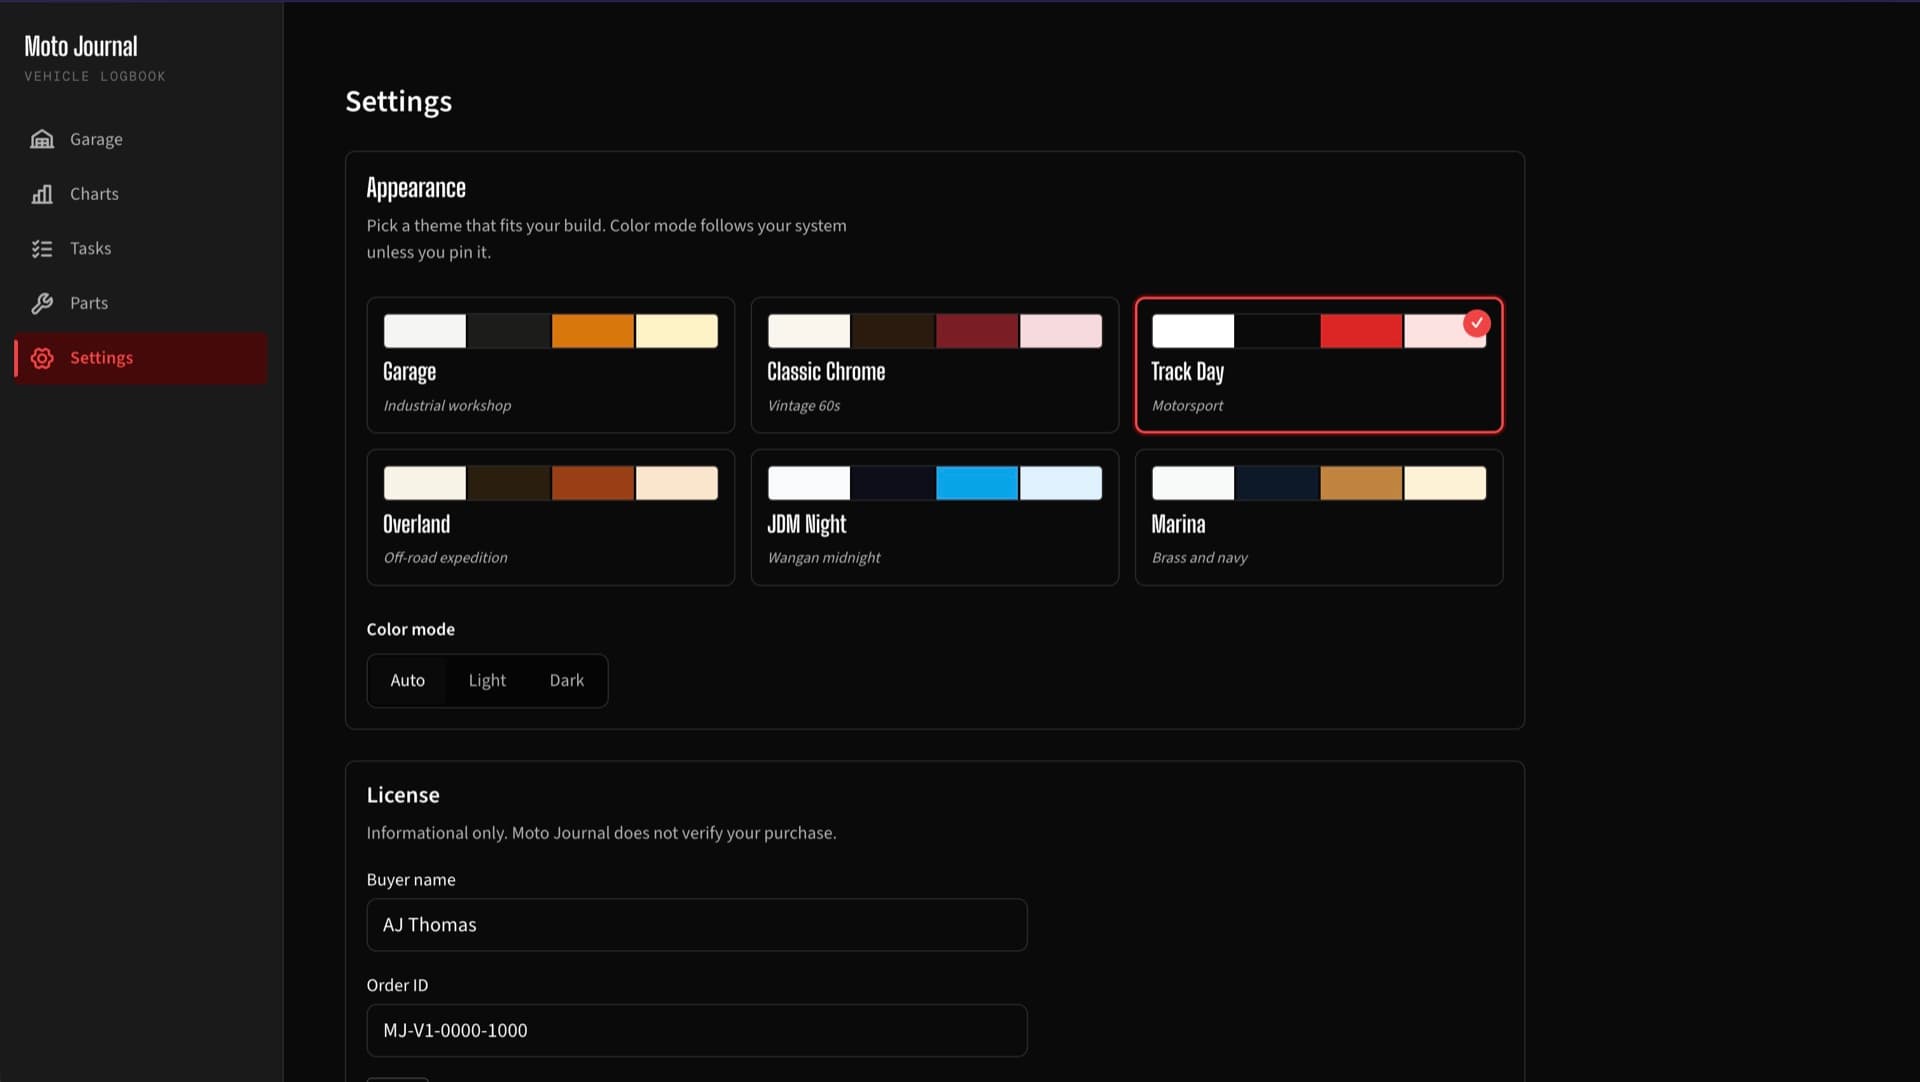
Task: Click the Garage icon in sidebar
Action: point(42,139)
